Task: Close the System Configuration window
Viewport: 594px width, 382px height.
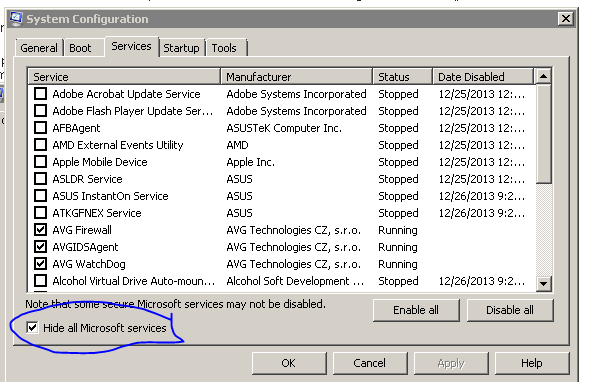Action: tap(566, 19)
